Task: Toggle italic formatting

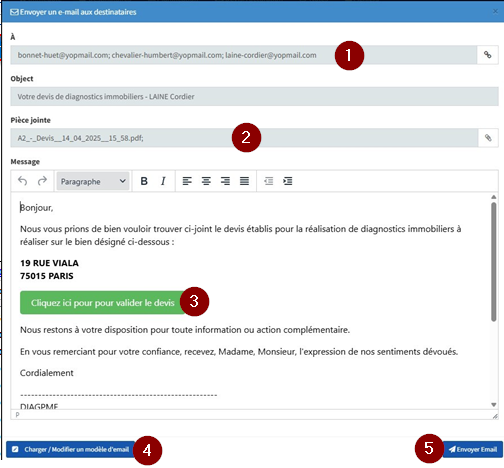Action: click(163, 181)
